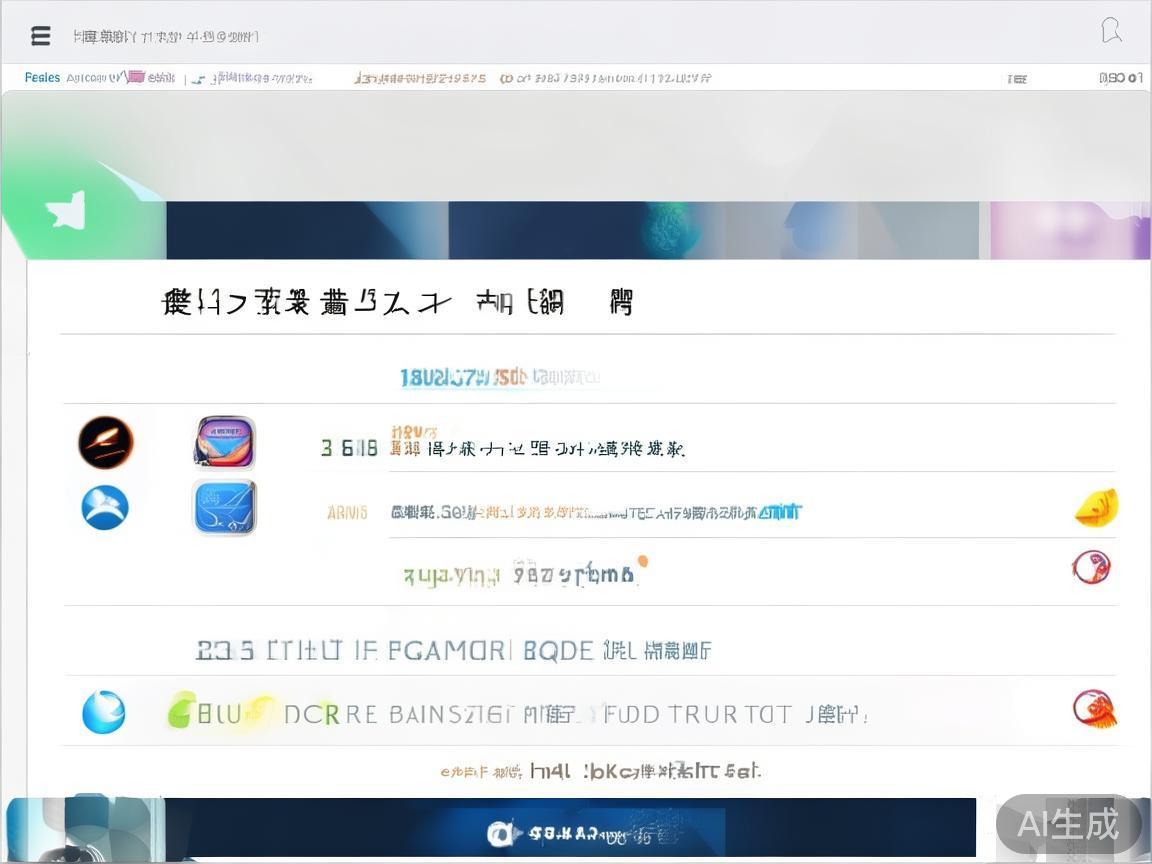Click the bookmark icon in the top bar
Viewport: 1152px width, 864px height.
coord(1112,31)
